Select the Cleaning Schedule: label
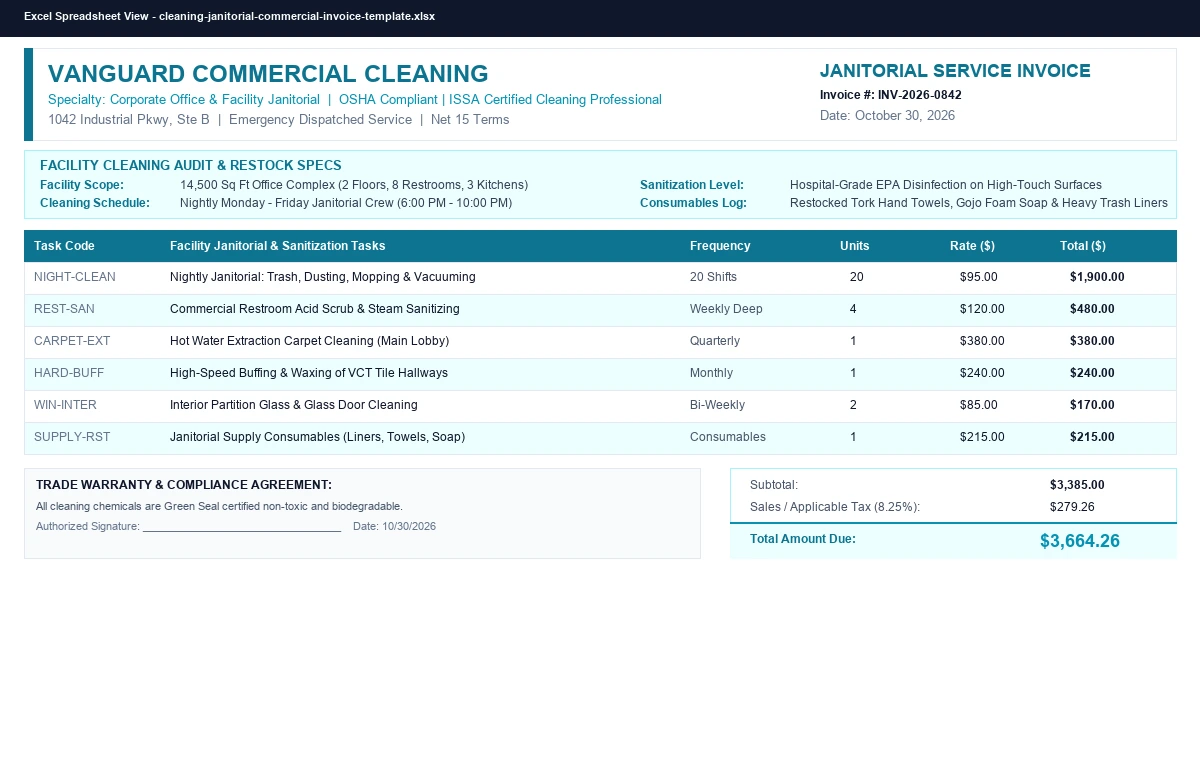Screen dimensions: 1200x760 95,203
